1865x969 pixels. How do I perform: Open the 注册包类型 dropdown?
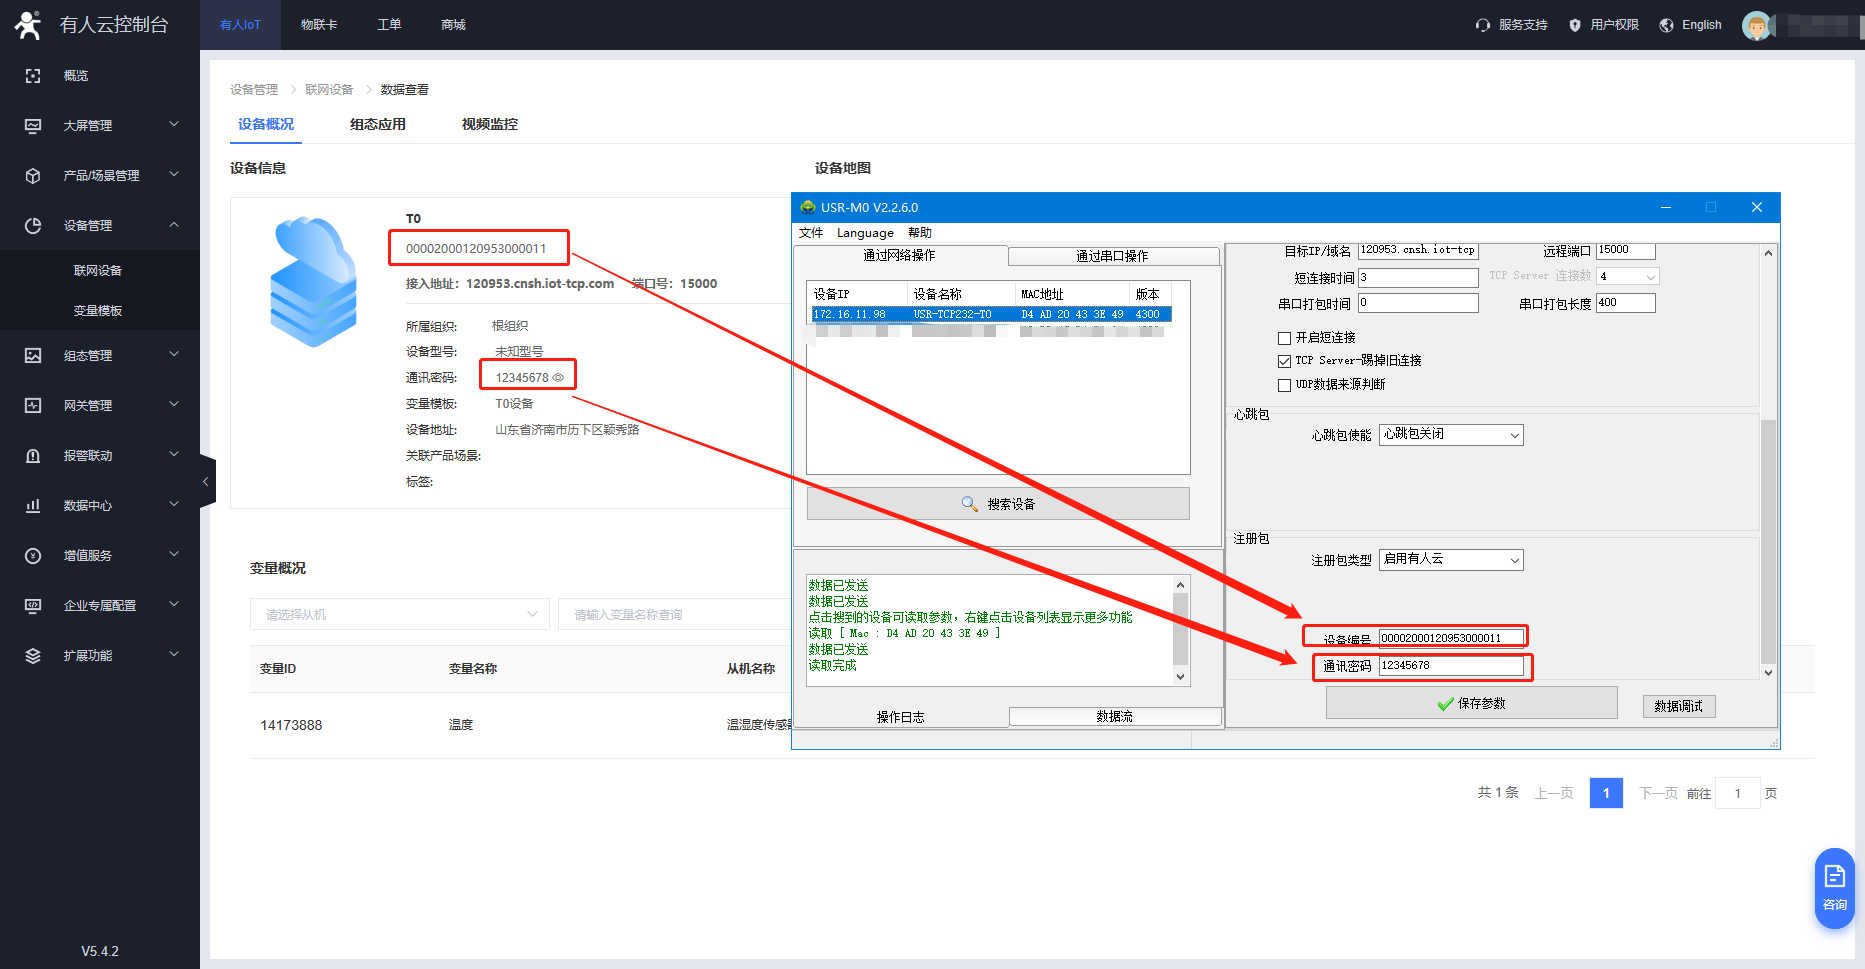pyautogui.click(x=1450, y=560)
